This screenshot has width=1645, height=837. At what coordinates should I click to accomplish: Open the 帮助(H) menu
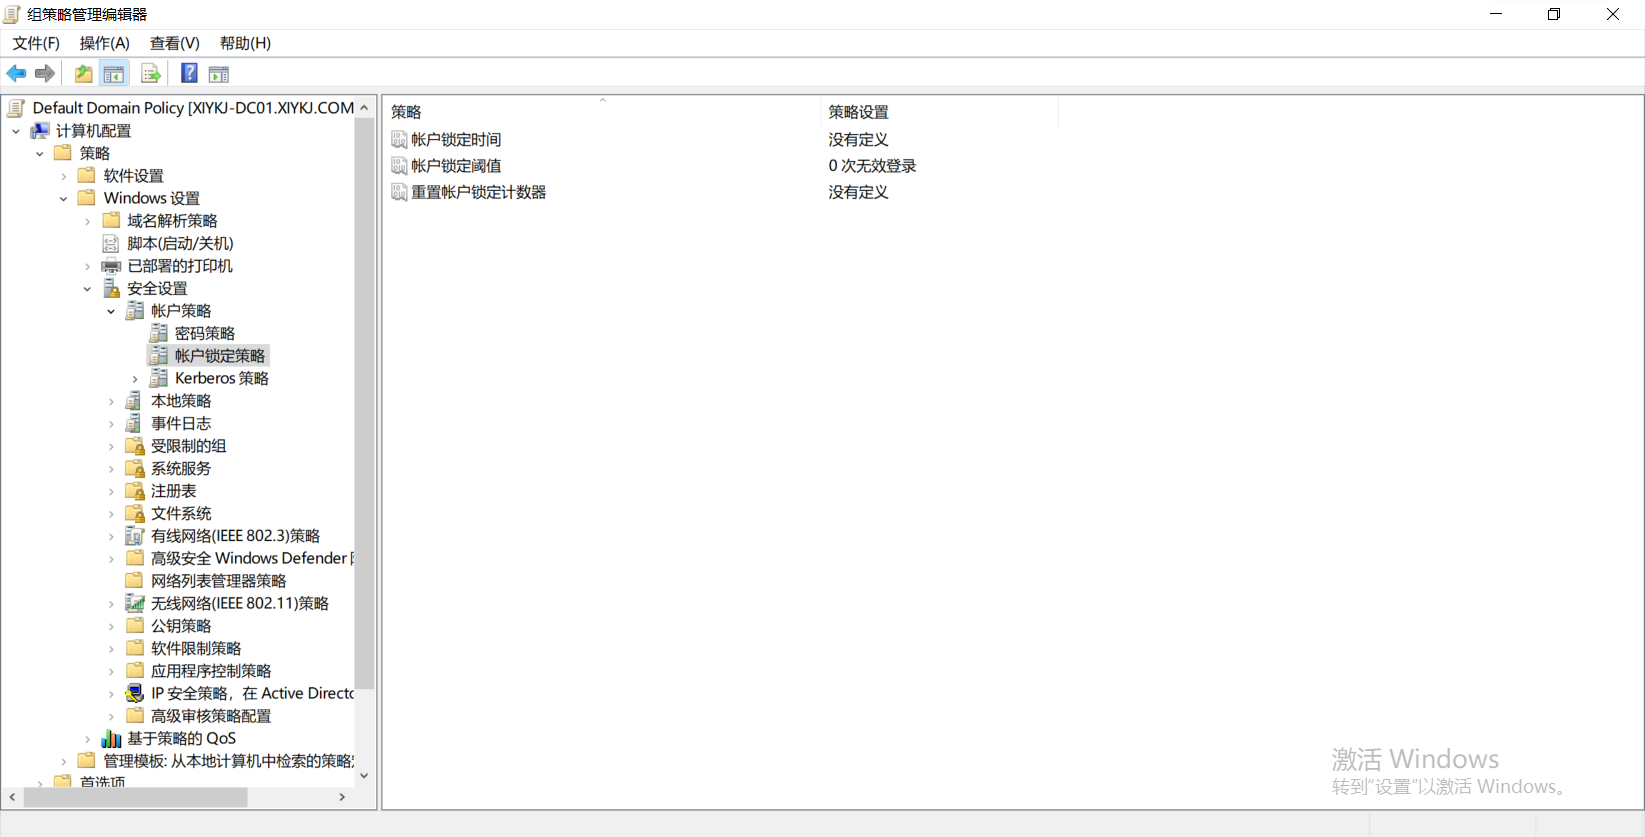point(245,43)
